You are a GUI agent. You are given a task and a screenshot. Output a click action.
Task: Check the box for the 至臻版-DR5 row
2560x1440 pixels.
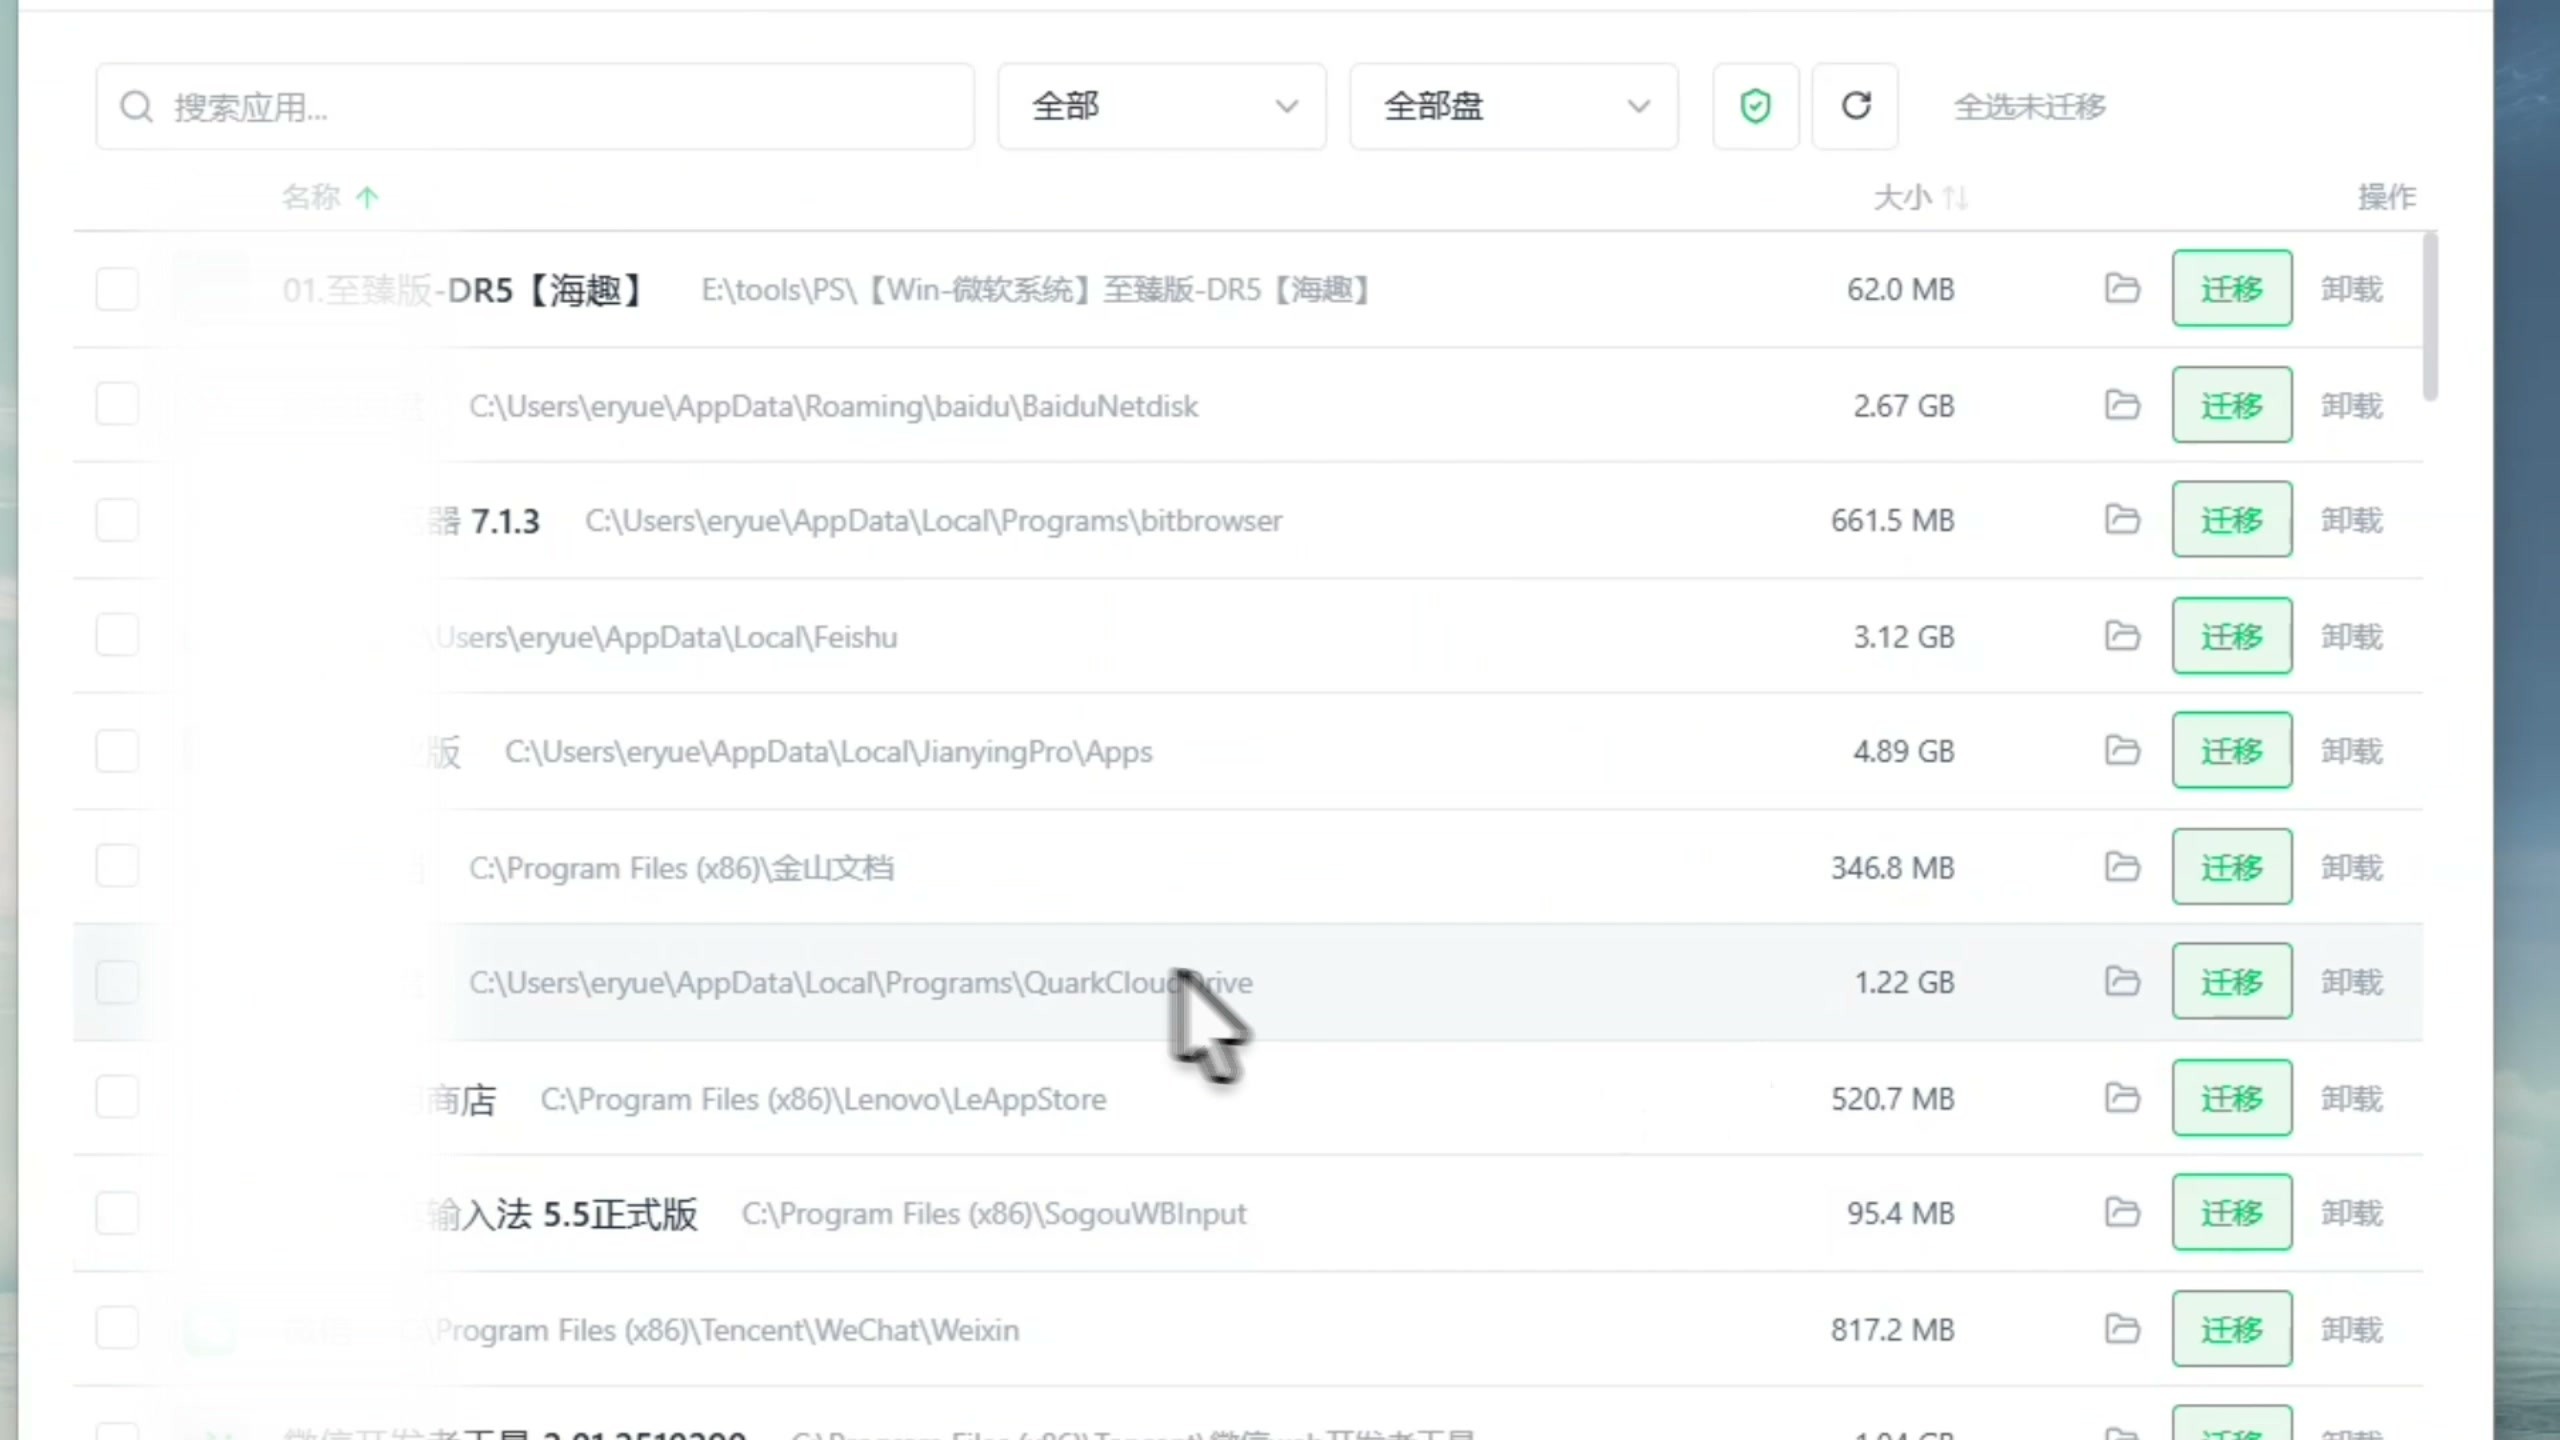pyautogui.click(x=117, y=289)
